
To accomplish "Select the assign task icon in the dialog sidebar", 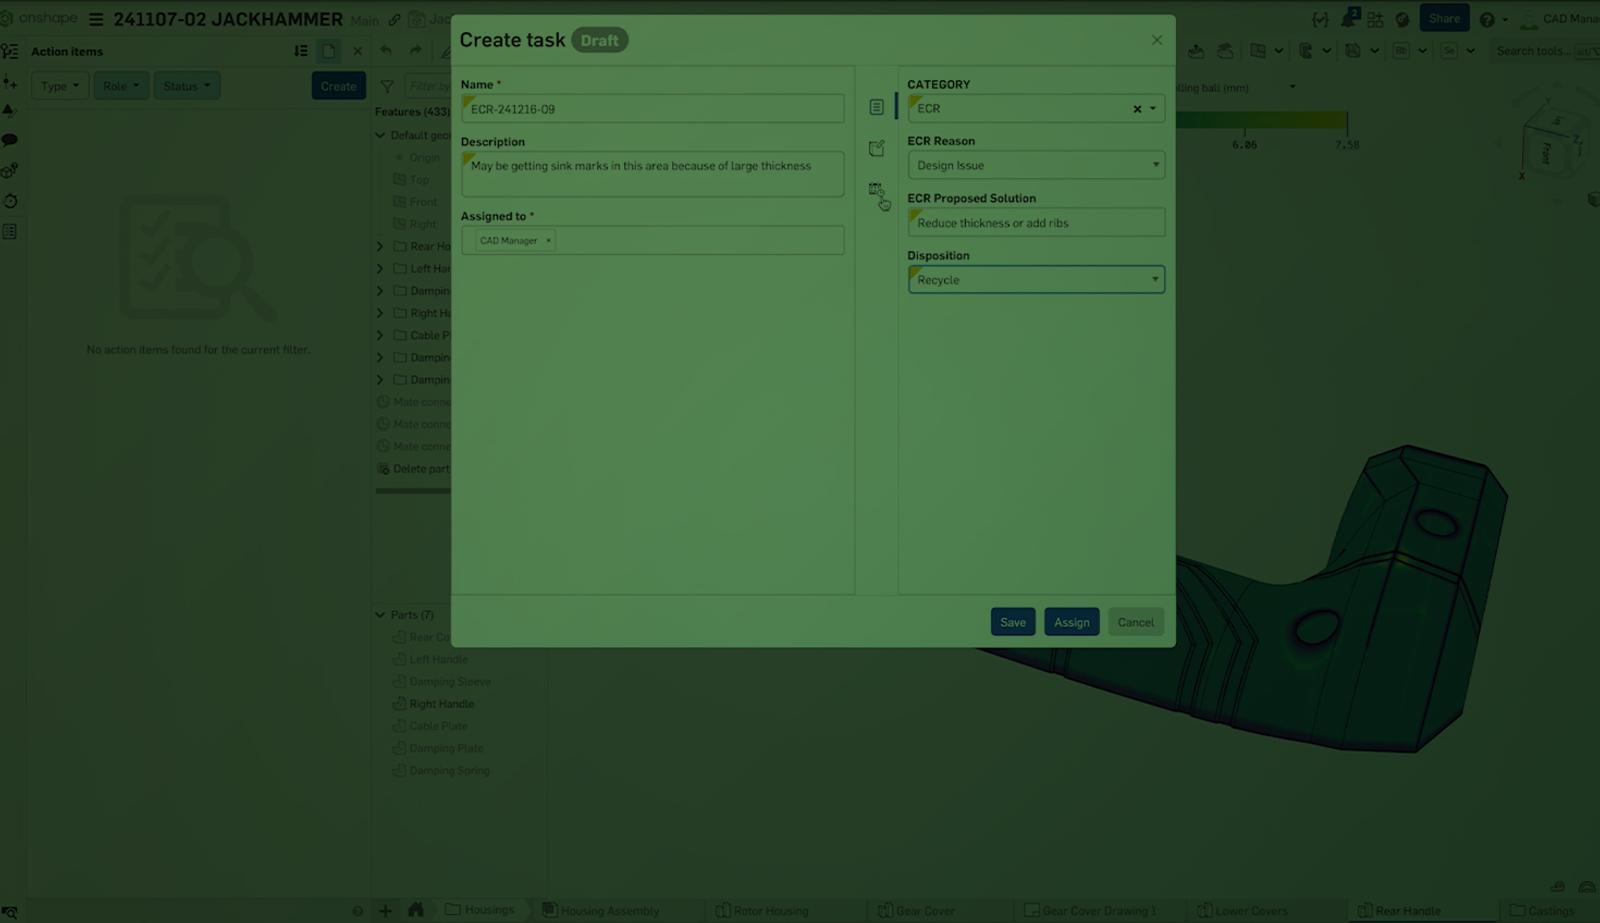I will tap(877, 191).
